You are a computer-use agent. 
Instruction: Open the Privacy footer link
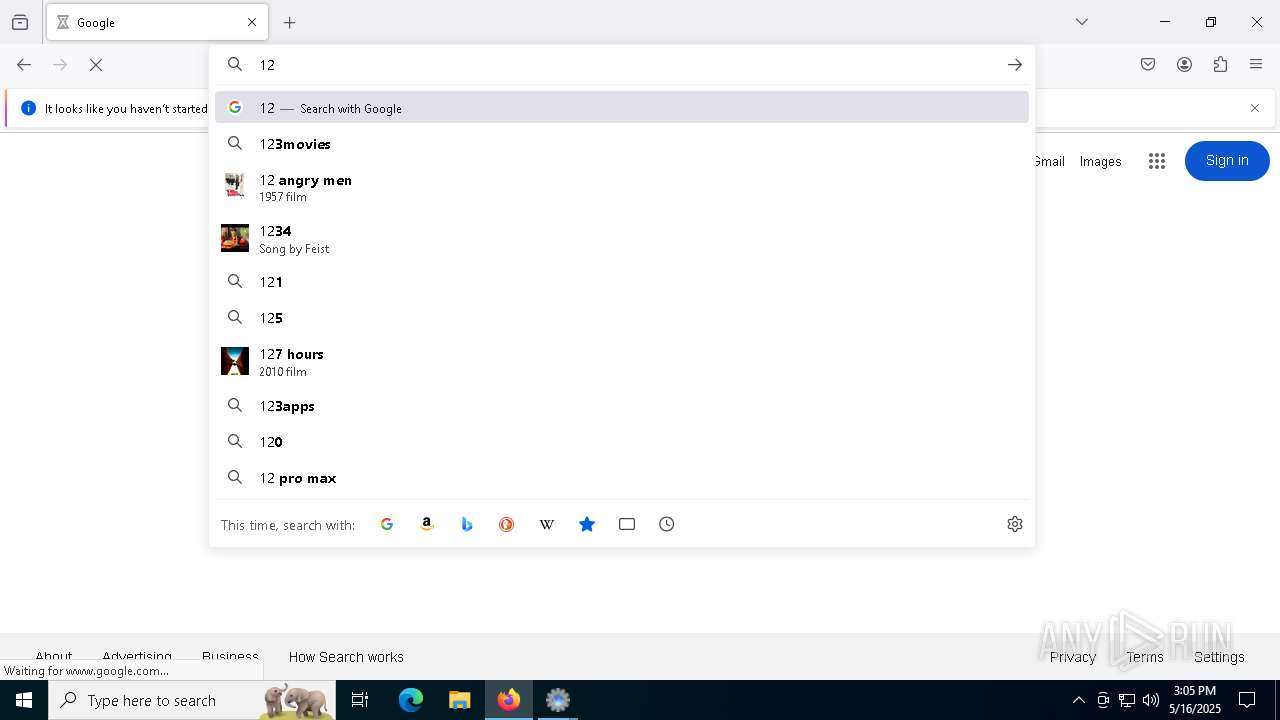tap(1073, 657)
